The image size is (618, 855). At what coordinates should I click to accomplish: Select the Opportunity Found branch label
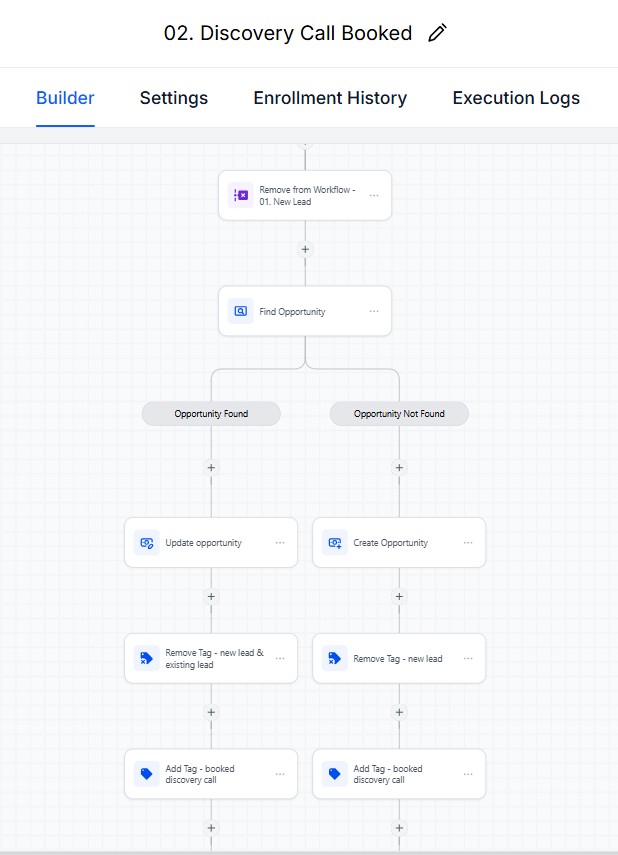tap(211, 414)
